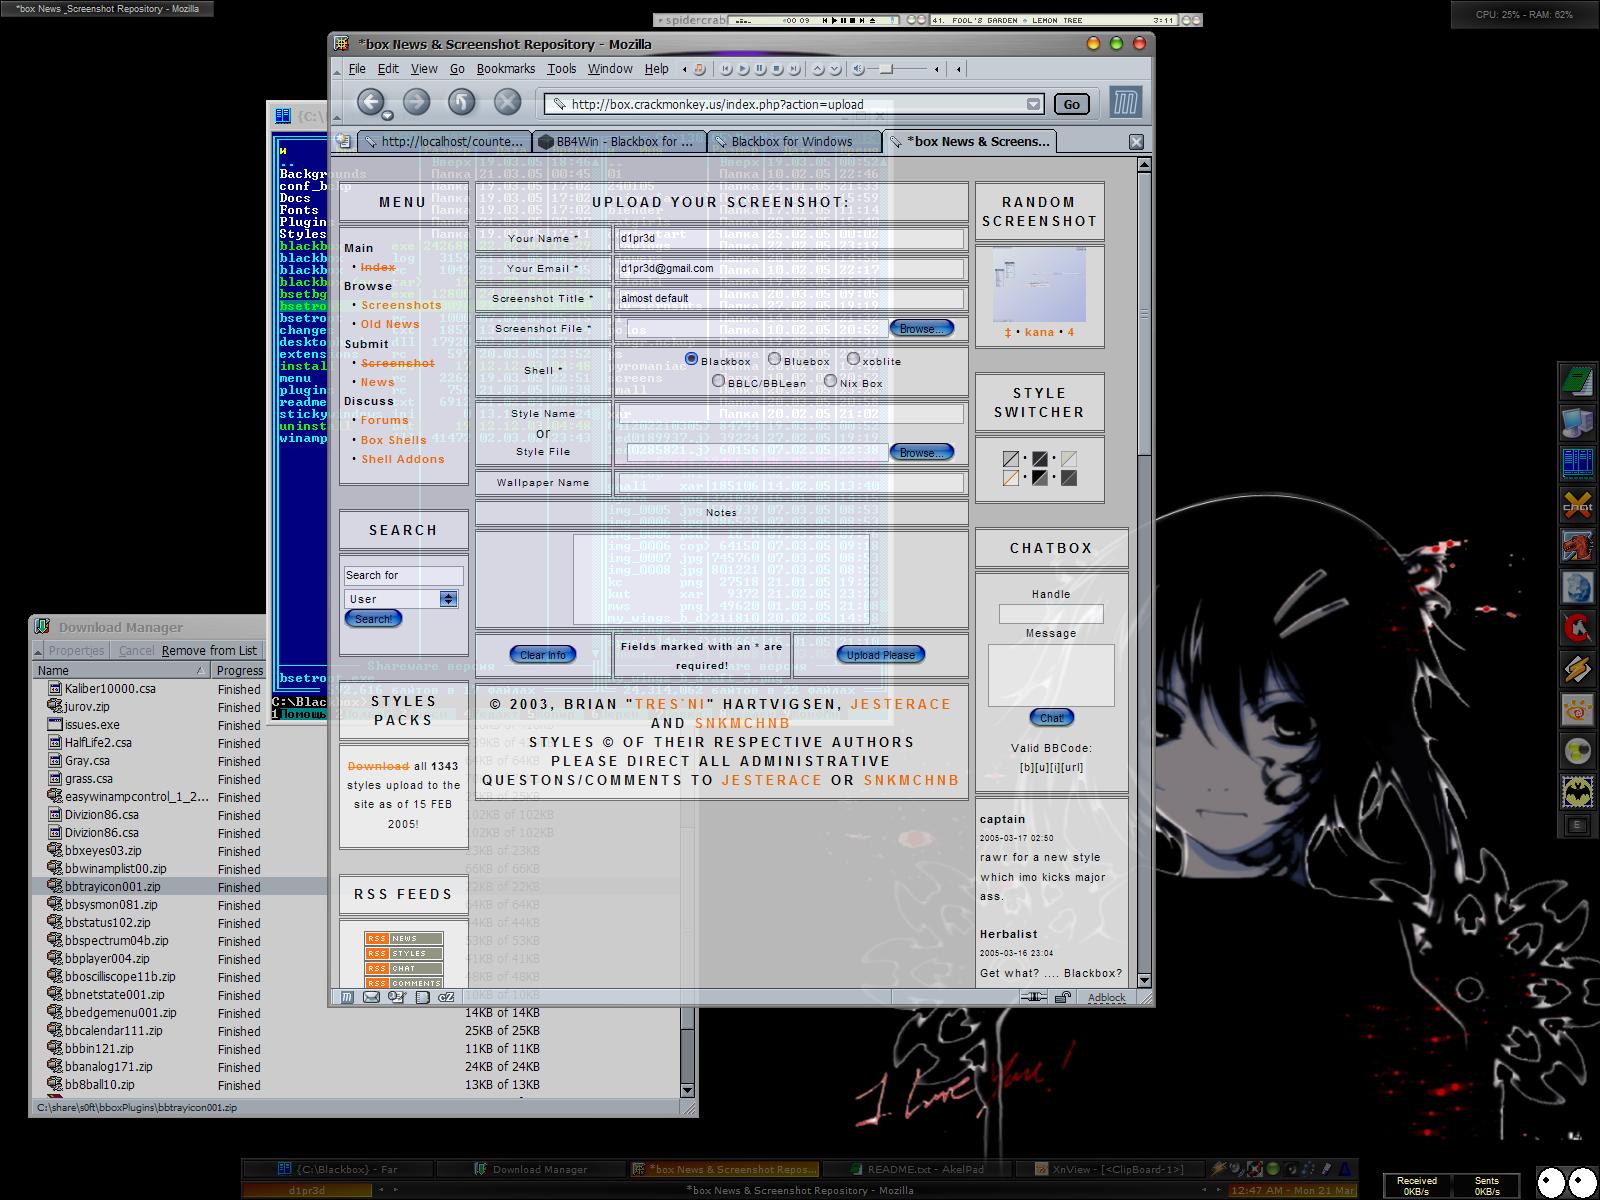Screen dimensions: 1600x1200
Task: Launch the red dragon dock icon
Action: [1577, 547]
